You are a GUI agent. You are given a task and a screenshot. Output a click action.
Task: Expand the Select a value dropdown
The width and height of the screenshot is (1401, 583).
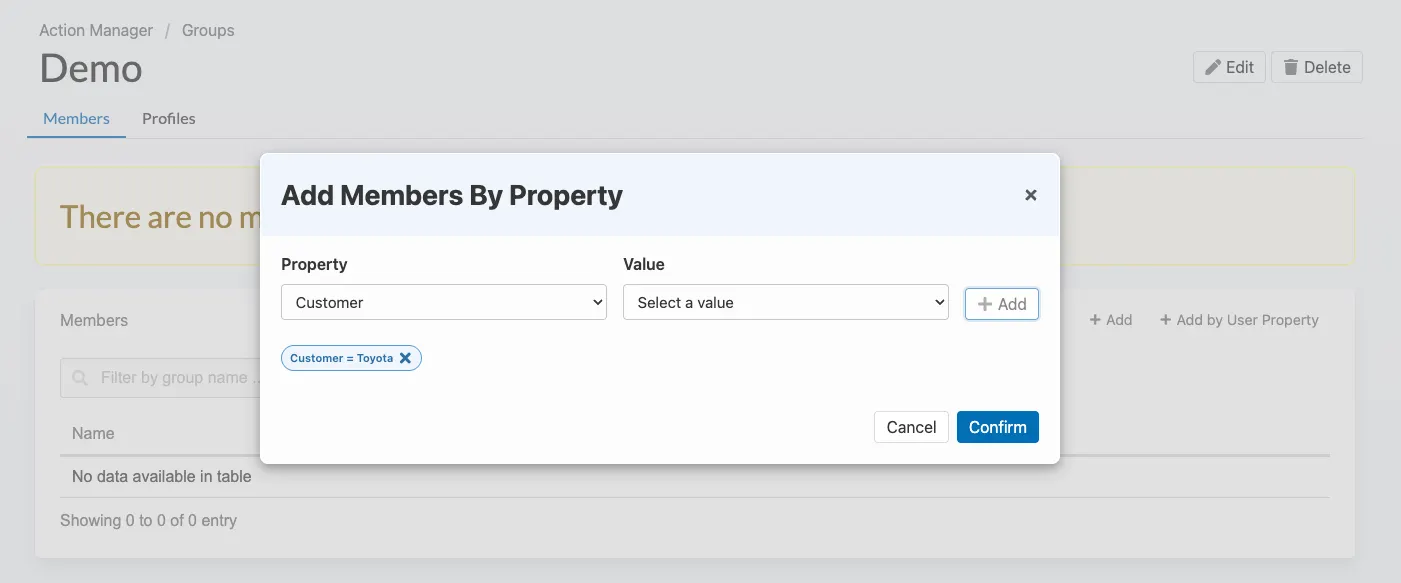(785, 302)
